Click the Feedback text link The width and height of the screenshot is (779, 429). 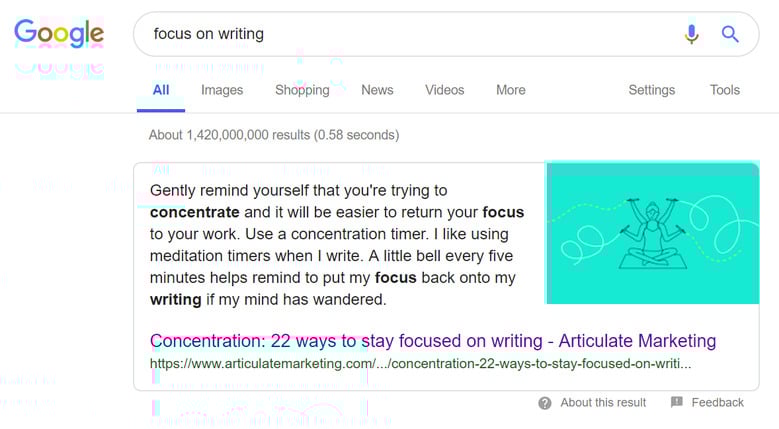click(717, 403)
